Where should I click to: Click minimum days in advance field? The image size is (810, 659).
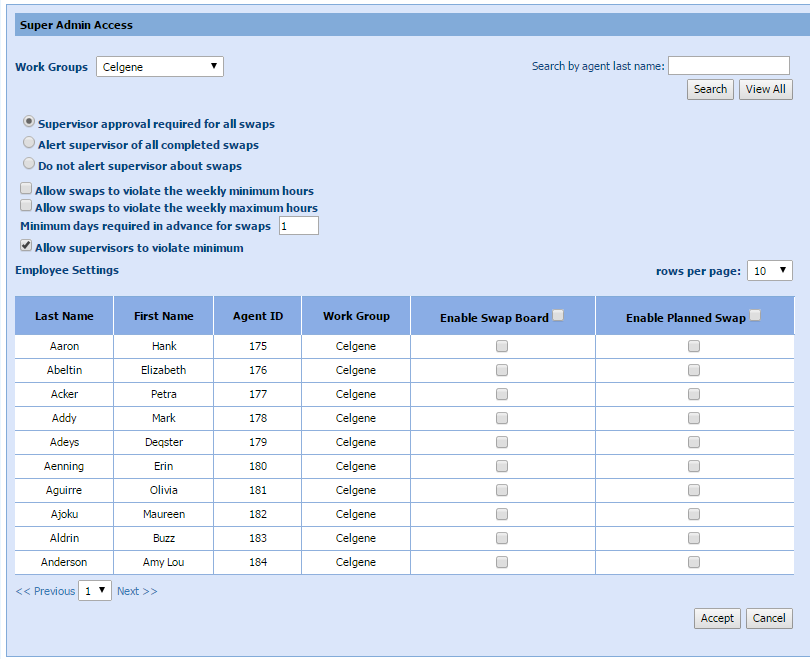coord(298,226)
